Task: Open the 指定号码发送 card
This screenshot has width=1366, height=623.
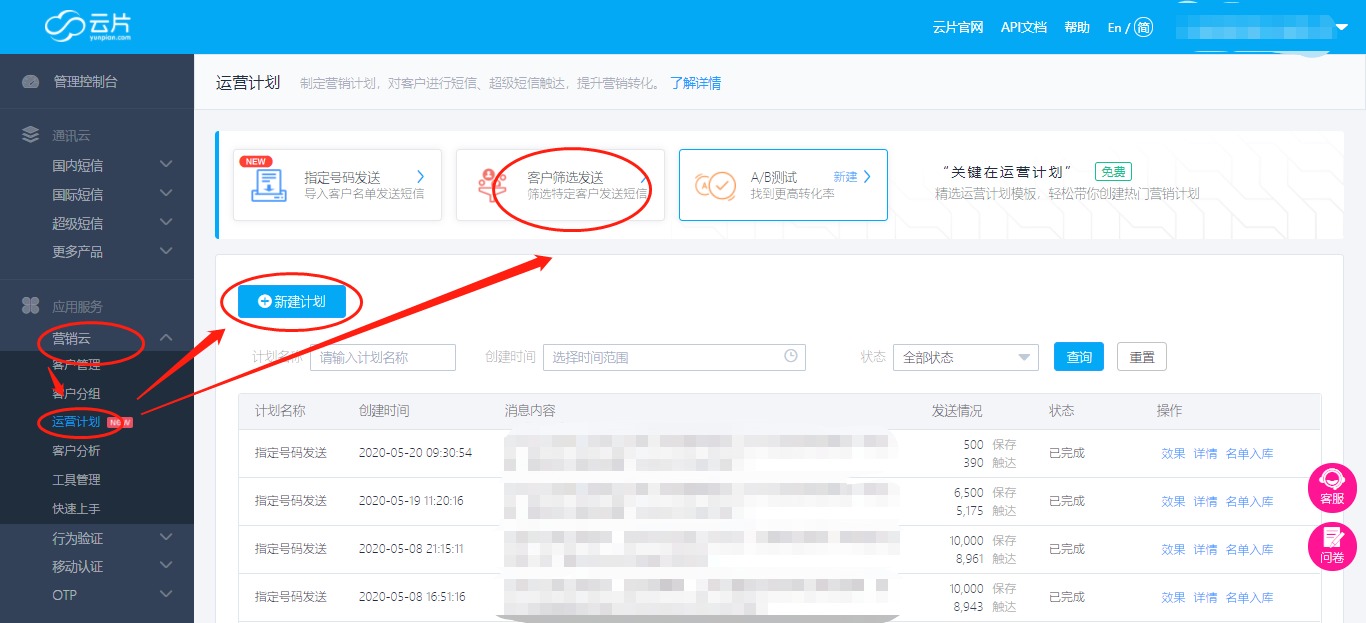Action: 337,185
